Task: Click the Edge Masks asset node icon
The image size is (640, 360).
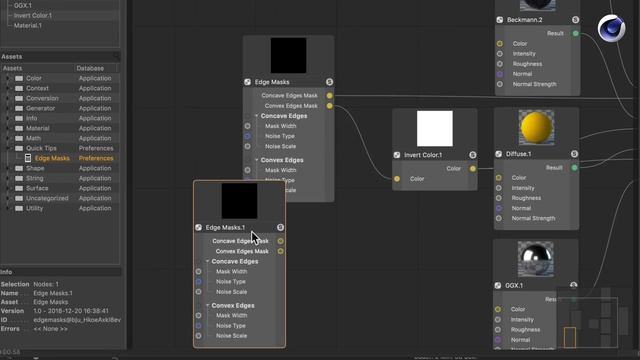Action: click(28, 158)
